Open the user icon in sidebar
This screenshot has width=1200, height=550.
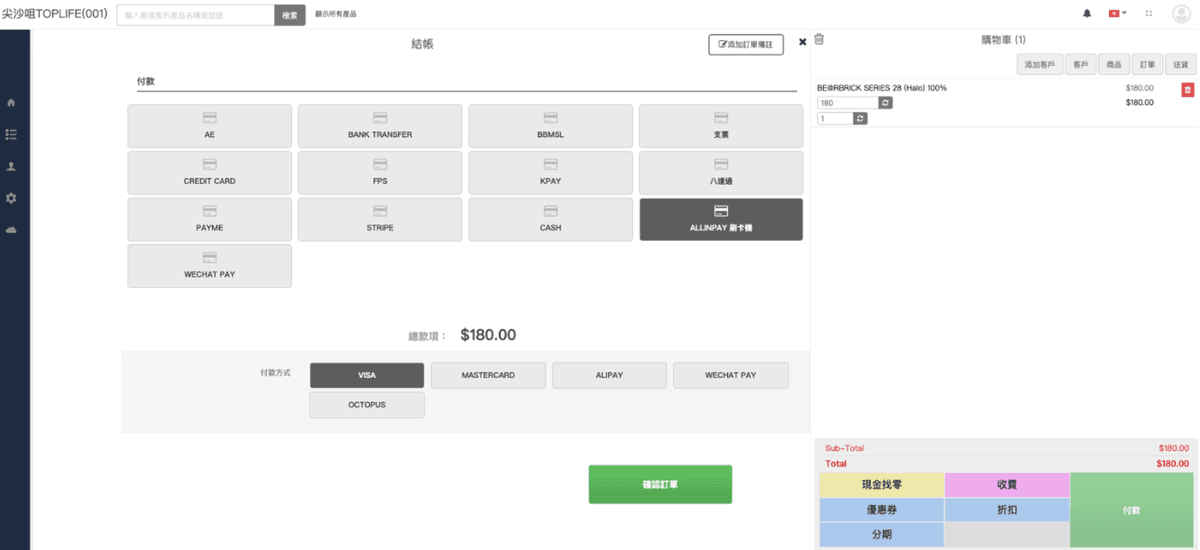[11, 166]
